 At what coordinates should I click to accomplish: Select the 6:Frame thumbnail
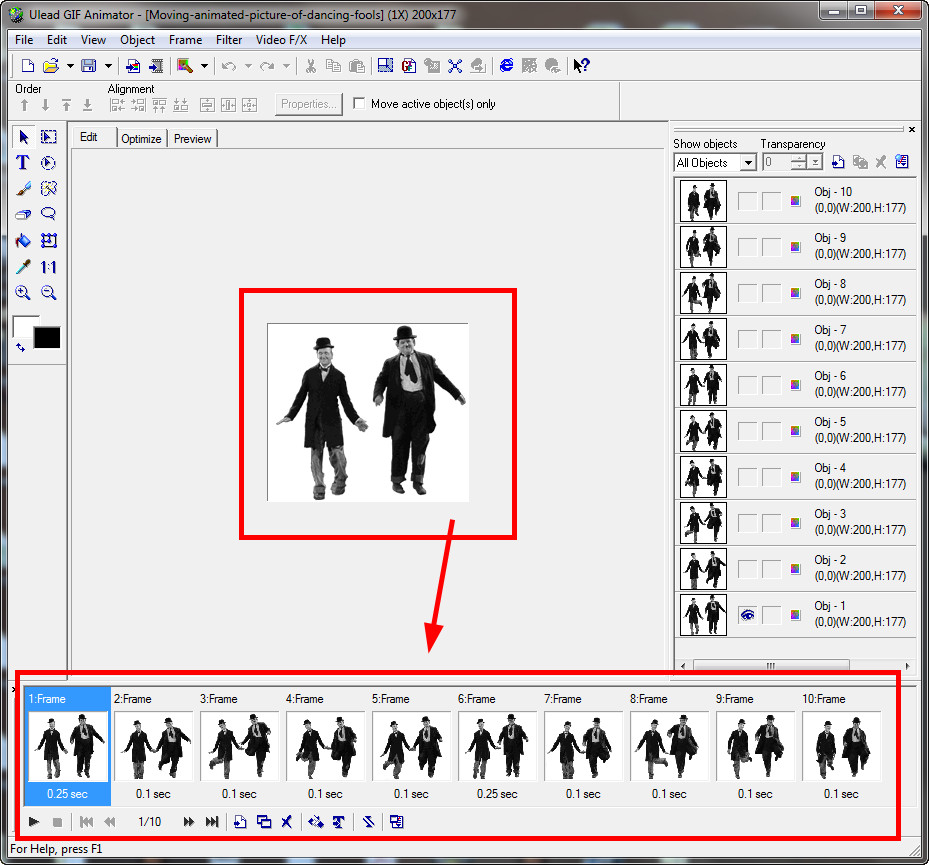[x=497, y=747]
